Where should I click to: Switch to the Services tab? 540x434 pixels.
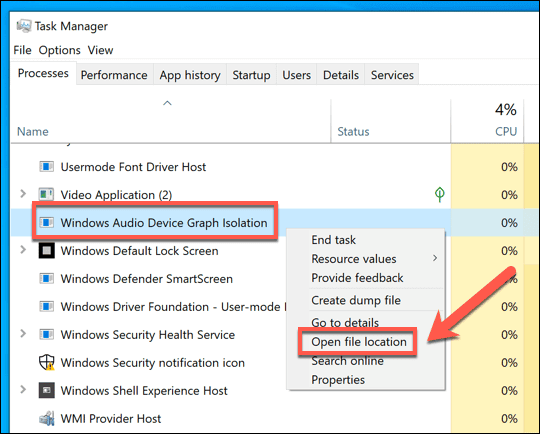[392, 75]
